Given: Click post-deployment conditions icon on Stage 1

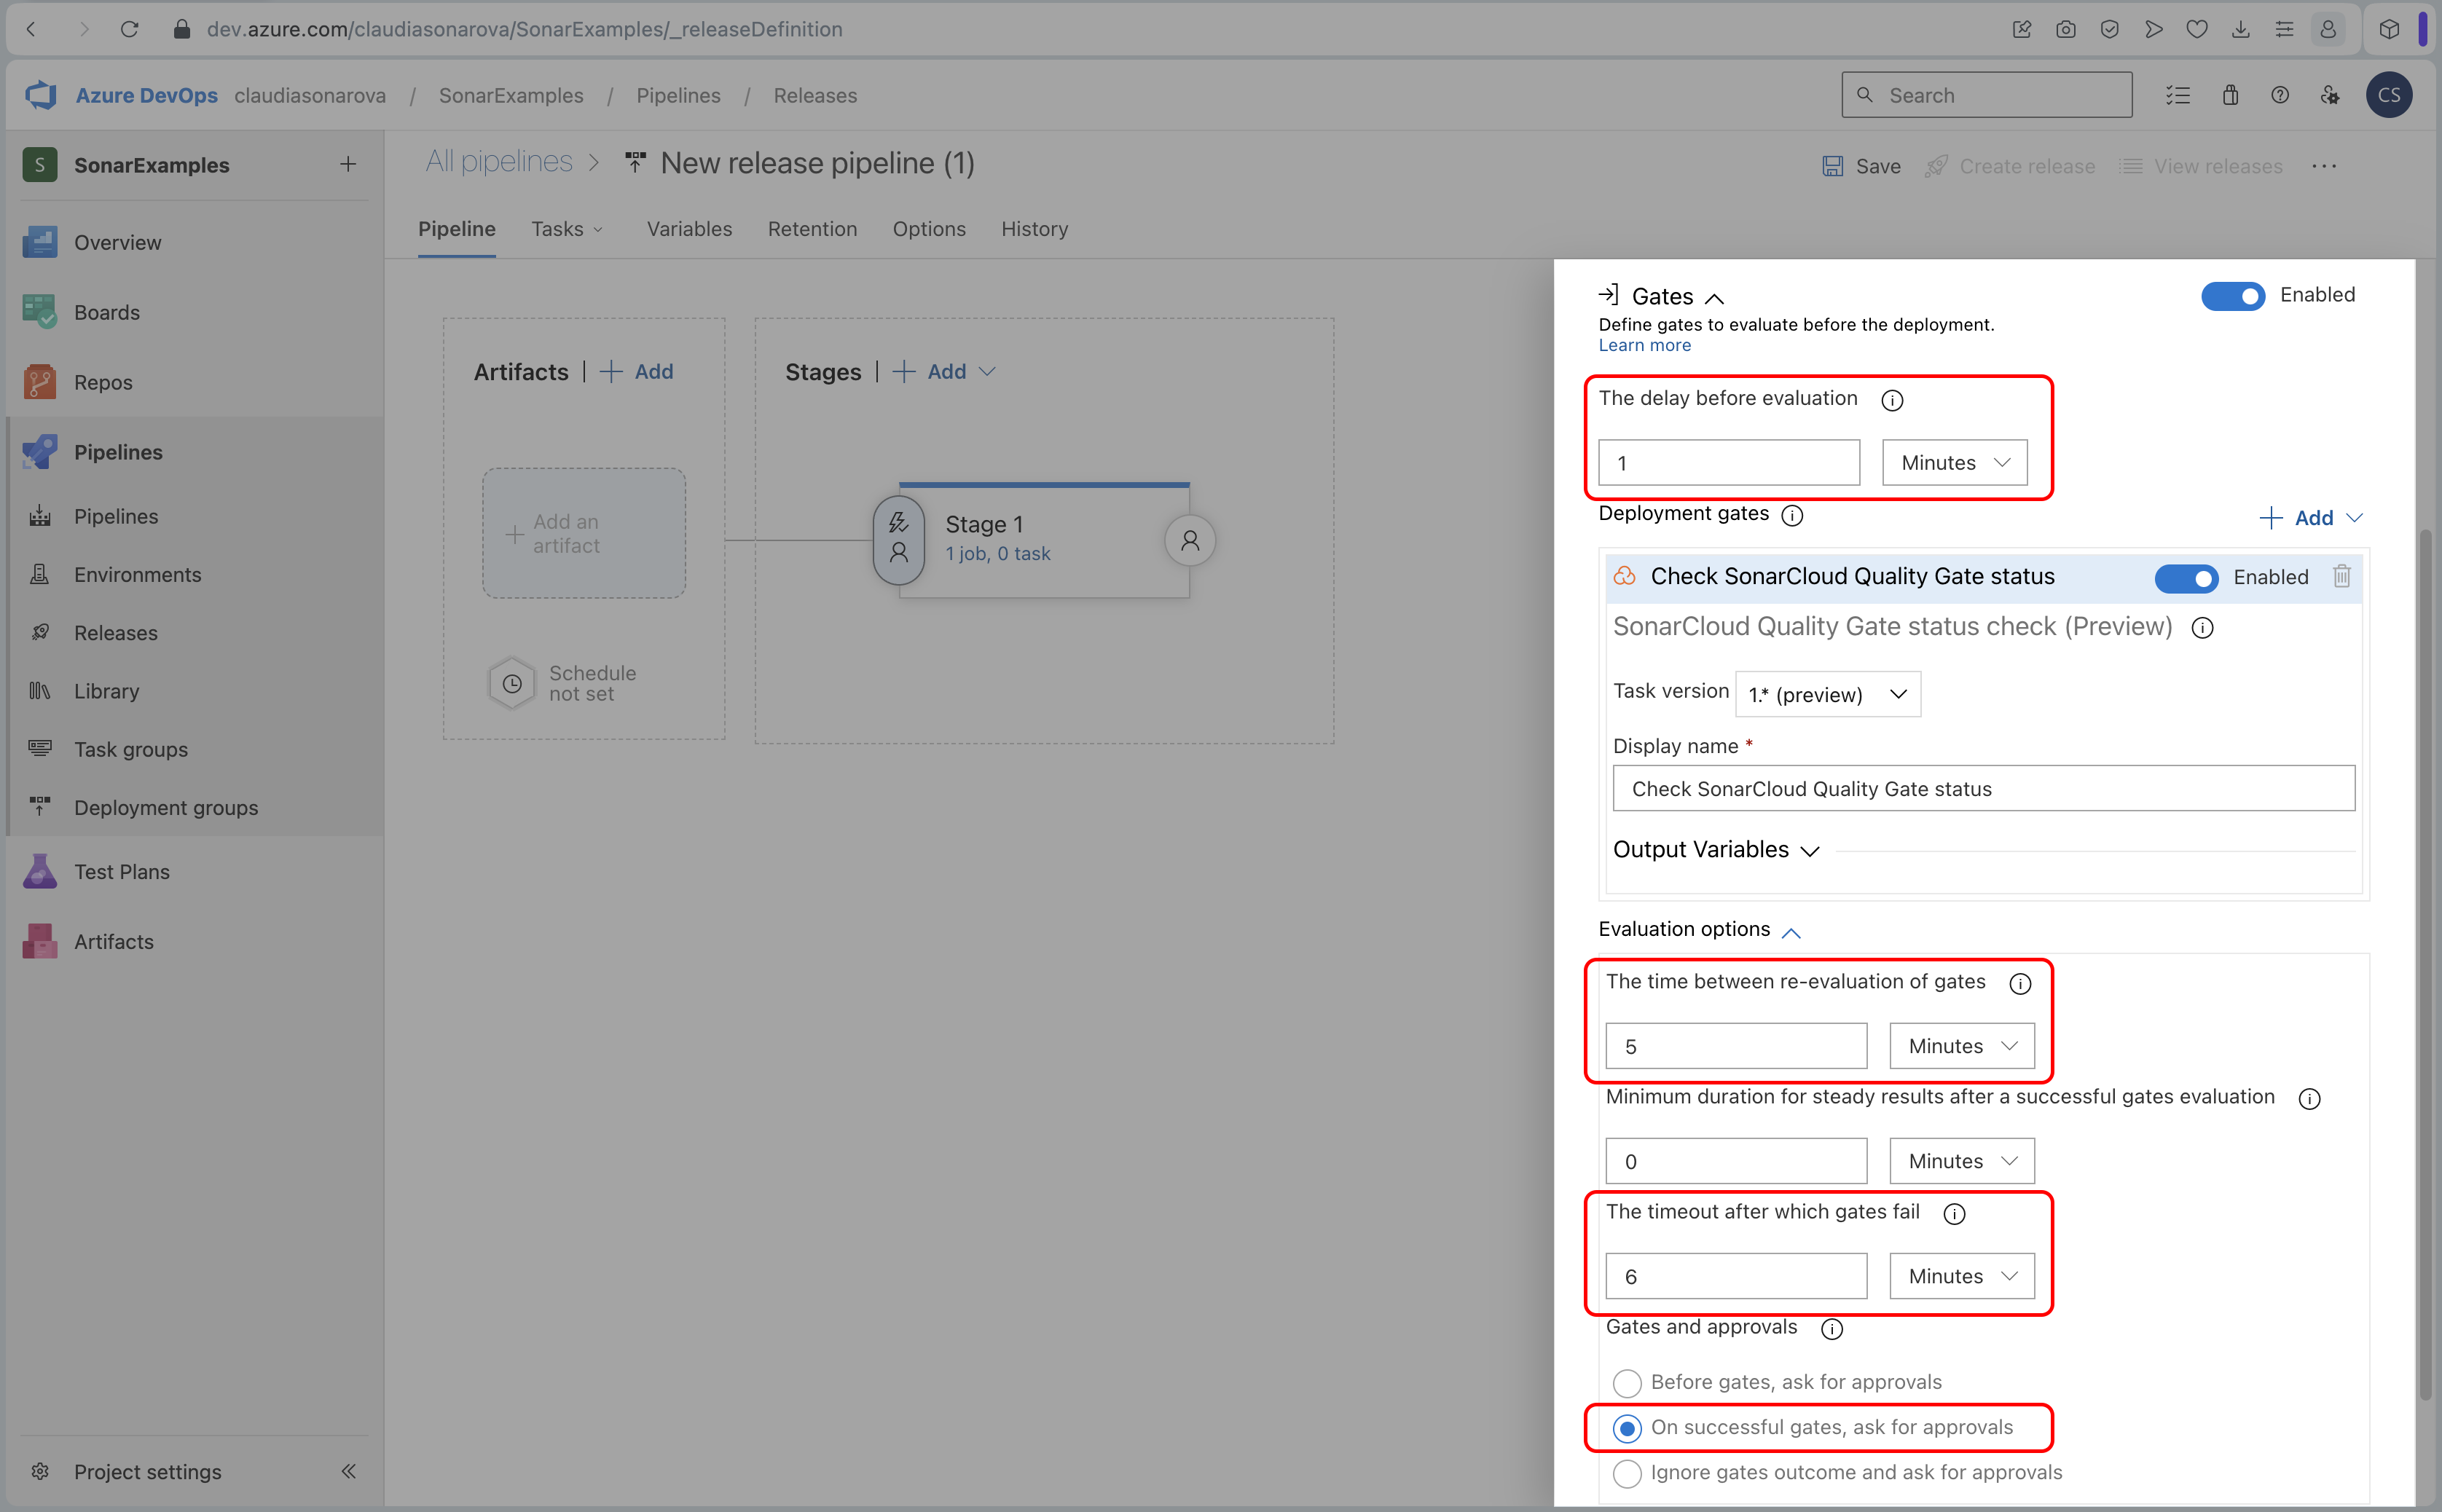Looking at the screenshot, I should pyautogui.click(x=1190, y=540).
